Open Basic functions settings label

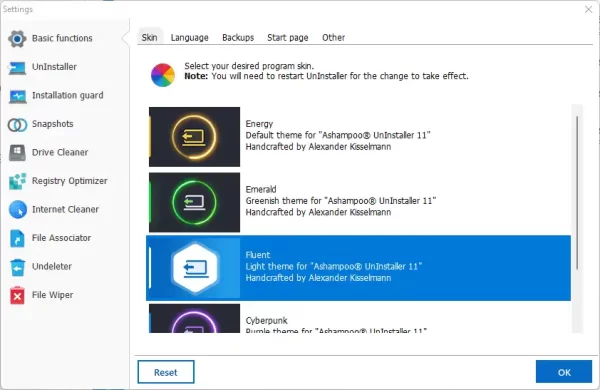tap(62, 38)
